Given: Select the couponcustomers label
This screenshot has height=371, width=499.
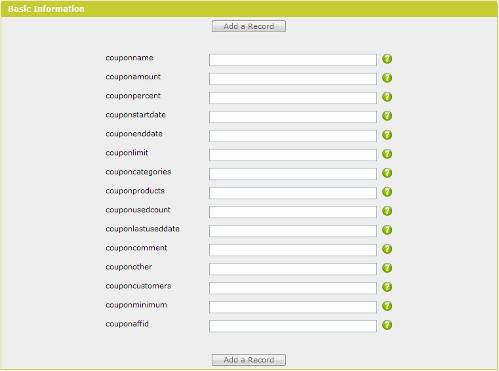Looking at the screenshot, I should (x=138, y=286).
